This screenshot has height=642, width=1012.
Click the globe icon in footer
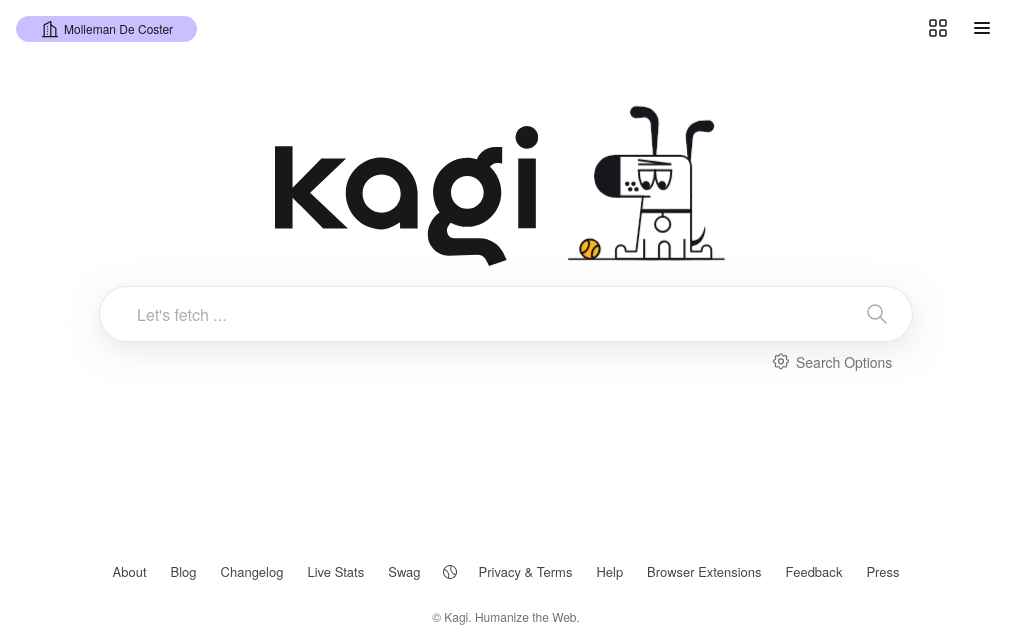pos(450,572)
